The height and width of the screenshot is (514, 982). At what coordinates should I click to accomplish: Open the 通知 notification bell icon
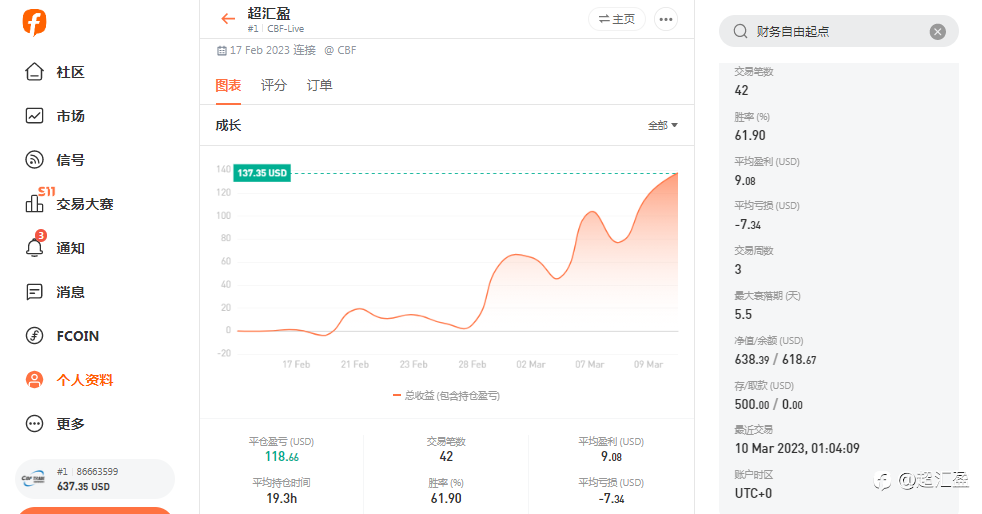[34, 248]
